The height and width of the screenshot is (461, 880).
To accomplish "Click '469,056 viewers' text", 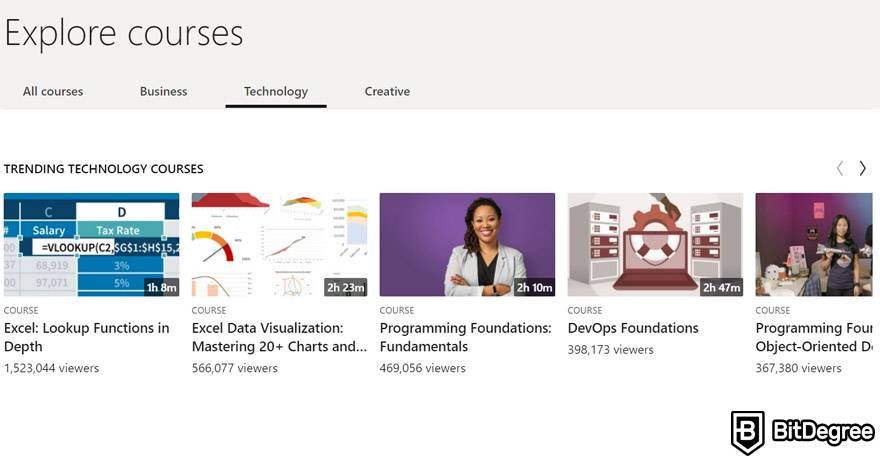I will tap(423, 368).
